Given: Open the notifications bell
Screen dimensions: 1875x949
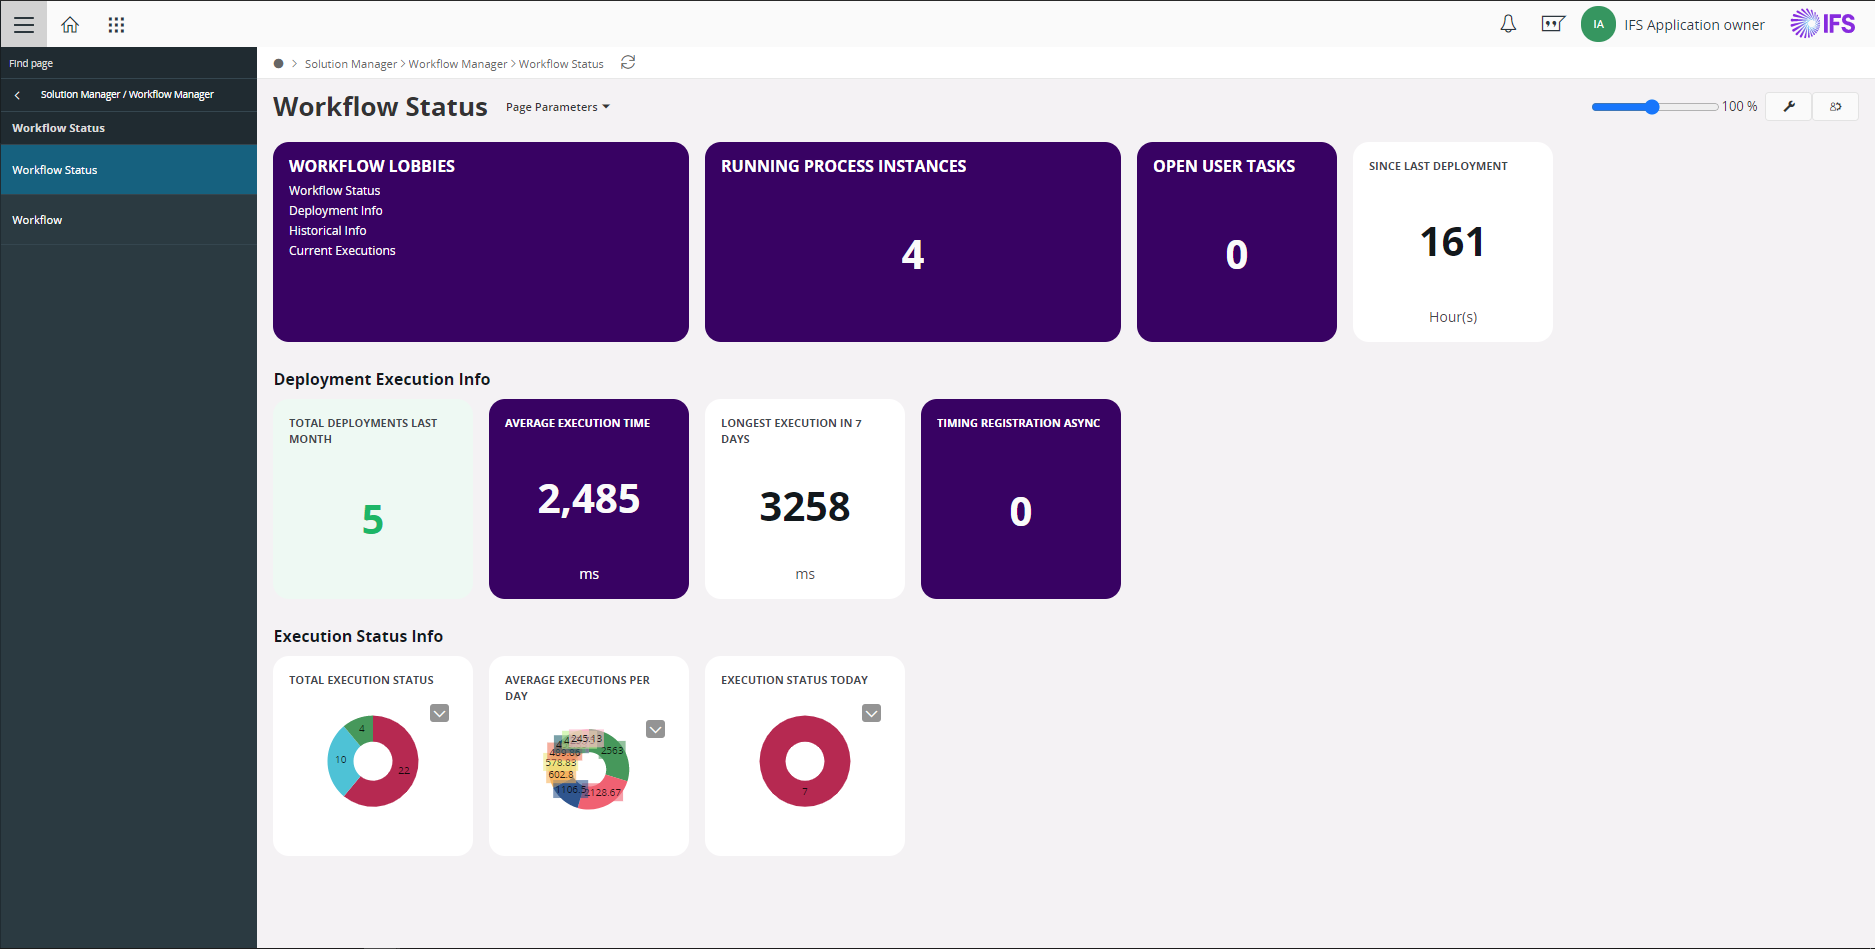Looking at the screenshot, I should coord(1508,24).
